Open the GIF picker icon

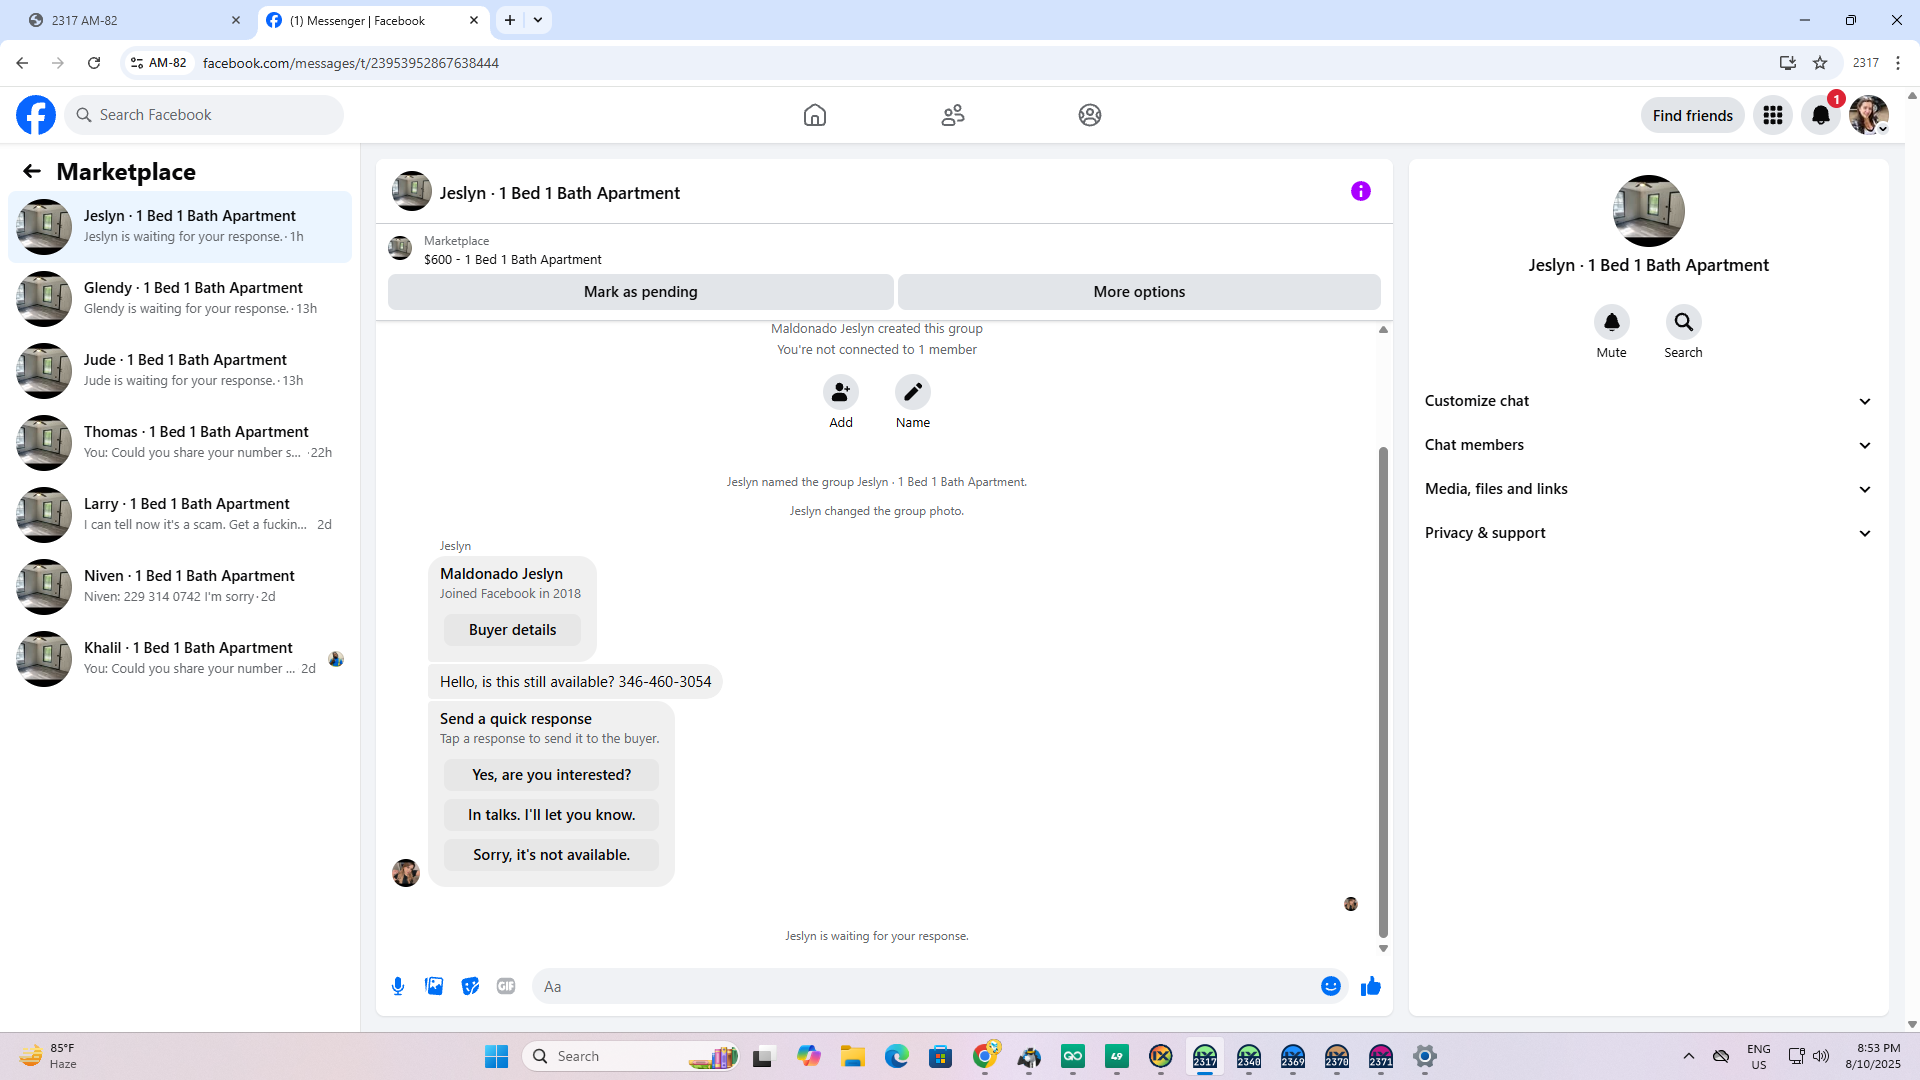pyautogui.click(x=506, y=986)
